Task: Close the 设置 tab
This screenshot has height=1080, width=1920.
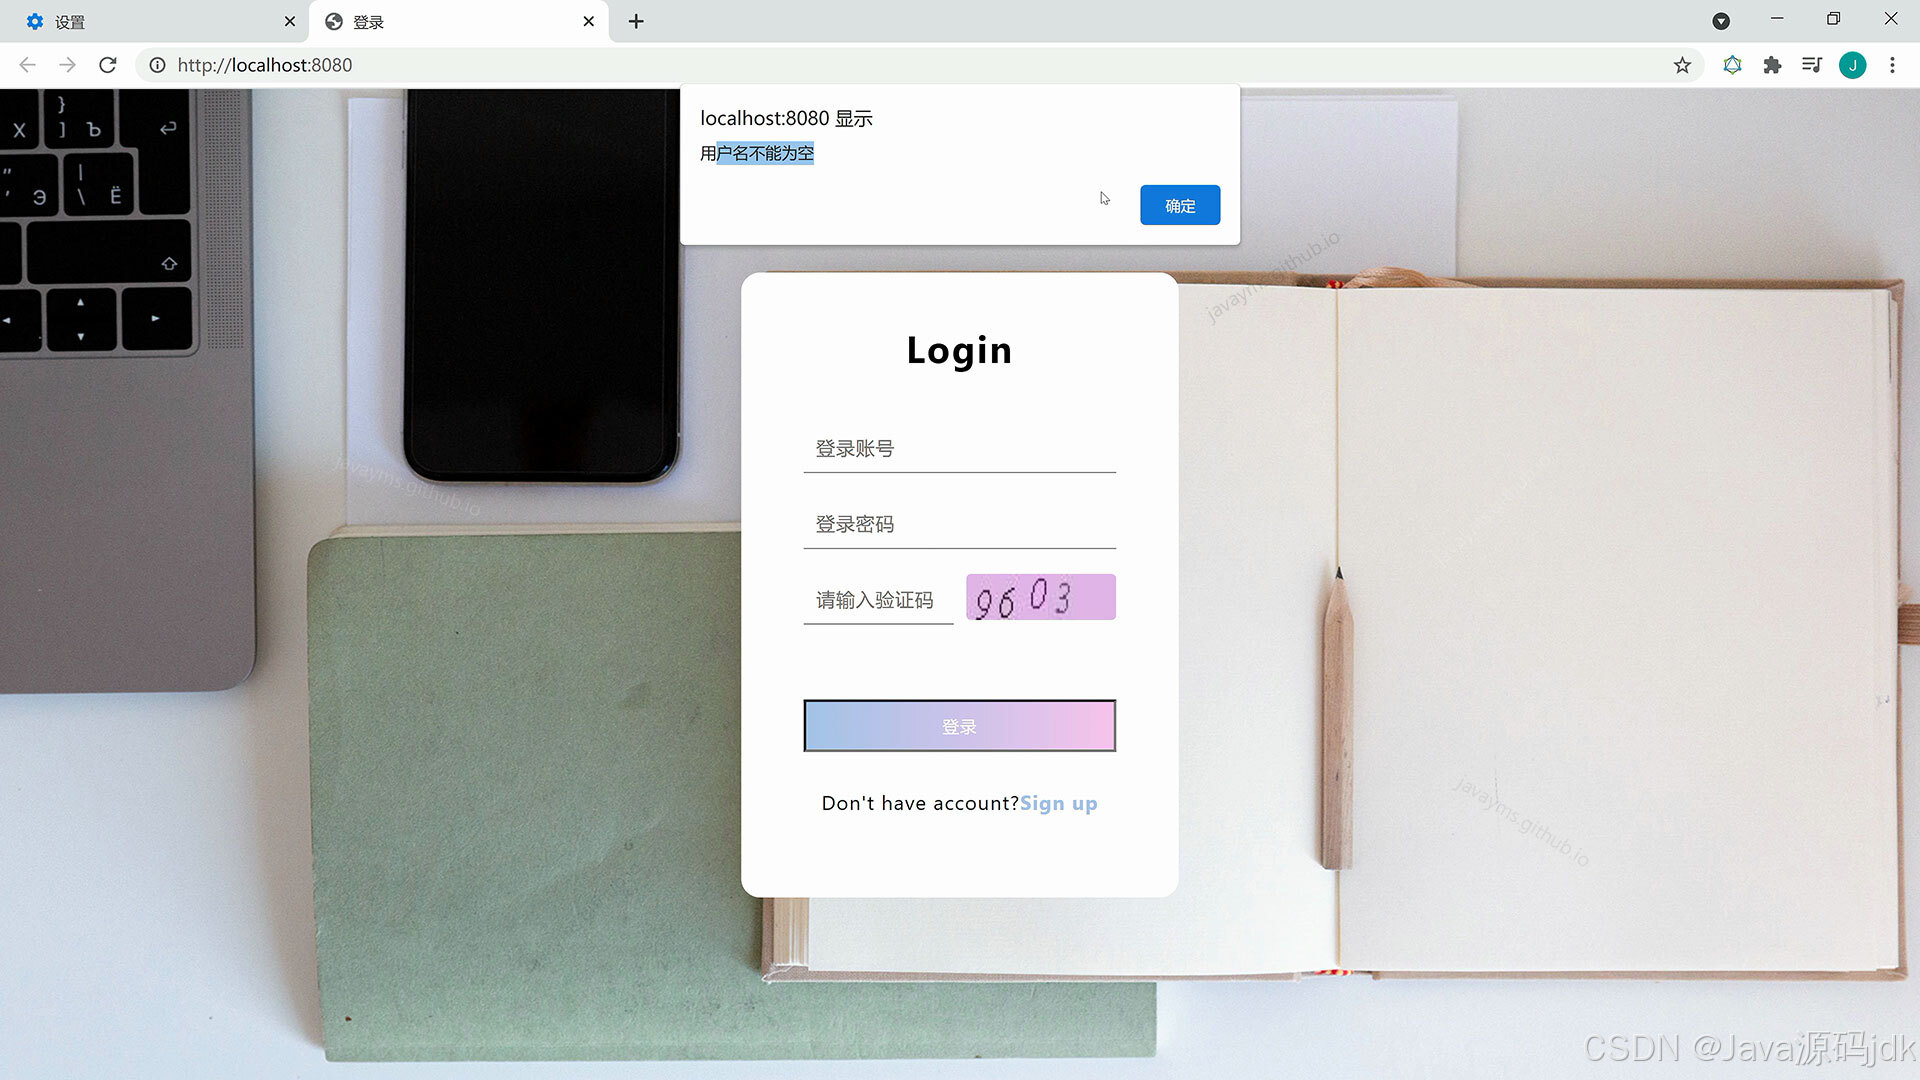Action: 289,21
